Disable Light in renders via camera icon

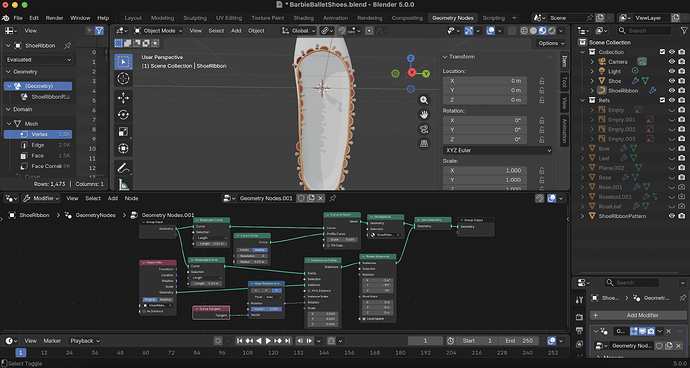(682, 71)
